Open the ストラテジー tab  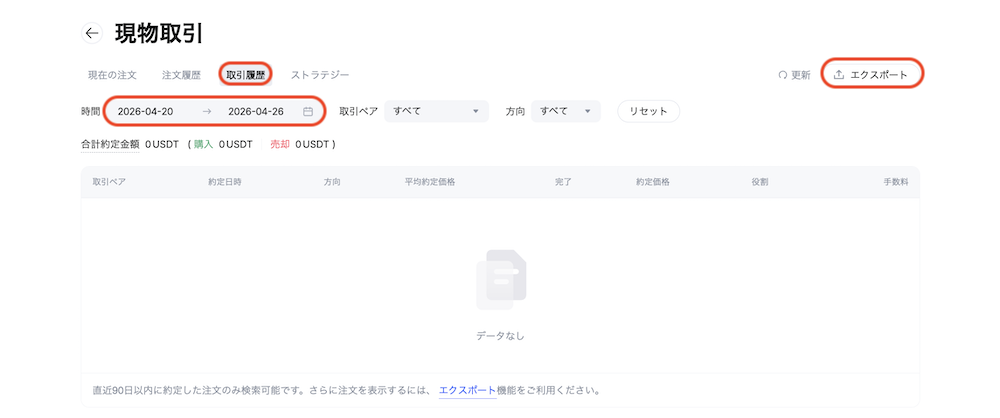(320, 75)
